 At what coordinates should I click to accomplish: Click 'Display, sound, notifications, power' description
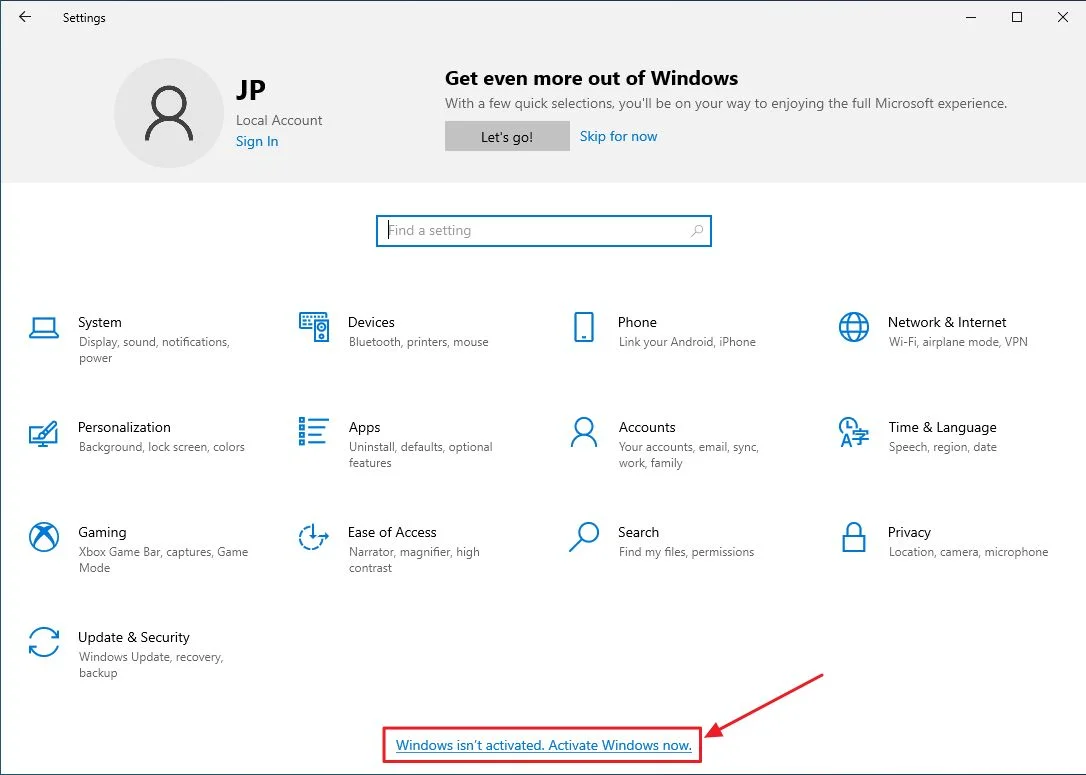coord(154,350)
